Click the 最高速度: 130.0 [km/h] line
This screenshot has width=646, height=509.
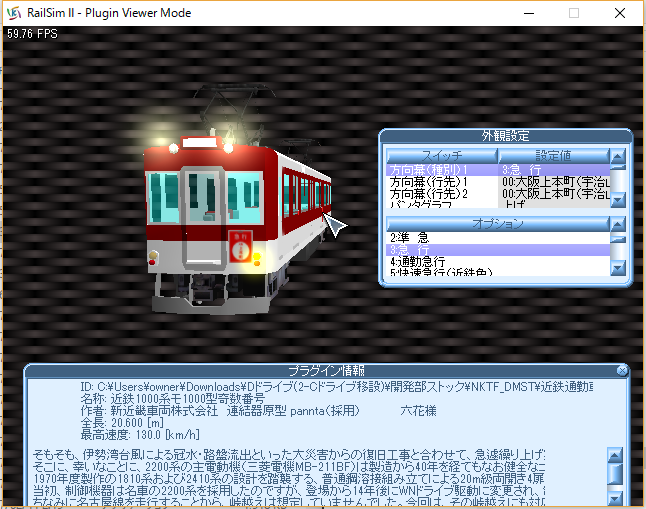tap(140, 435)
